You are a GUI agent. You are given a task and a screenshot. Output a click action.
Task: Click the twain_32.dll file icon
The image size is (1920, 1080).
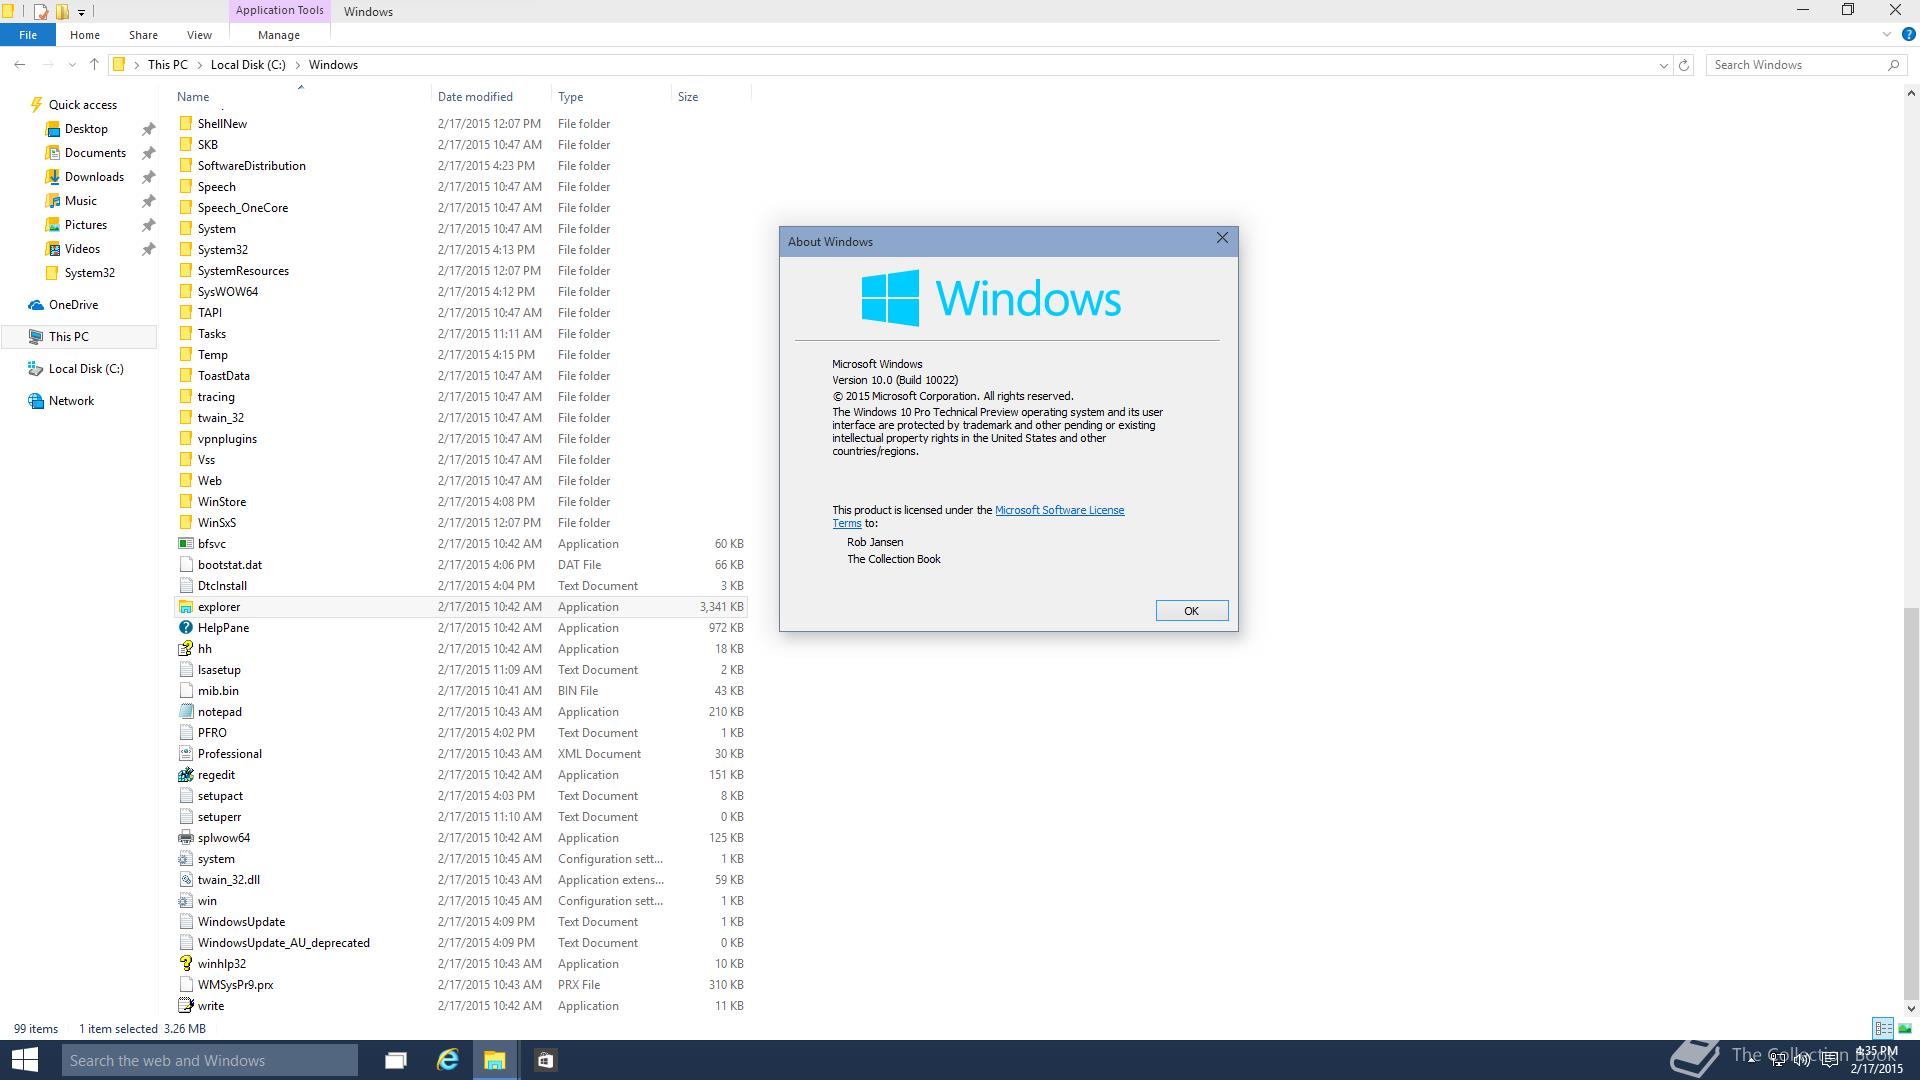click(x=185, y=880)
